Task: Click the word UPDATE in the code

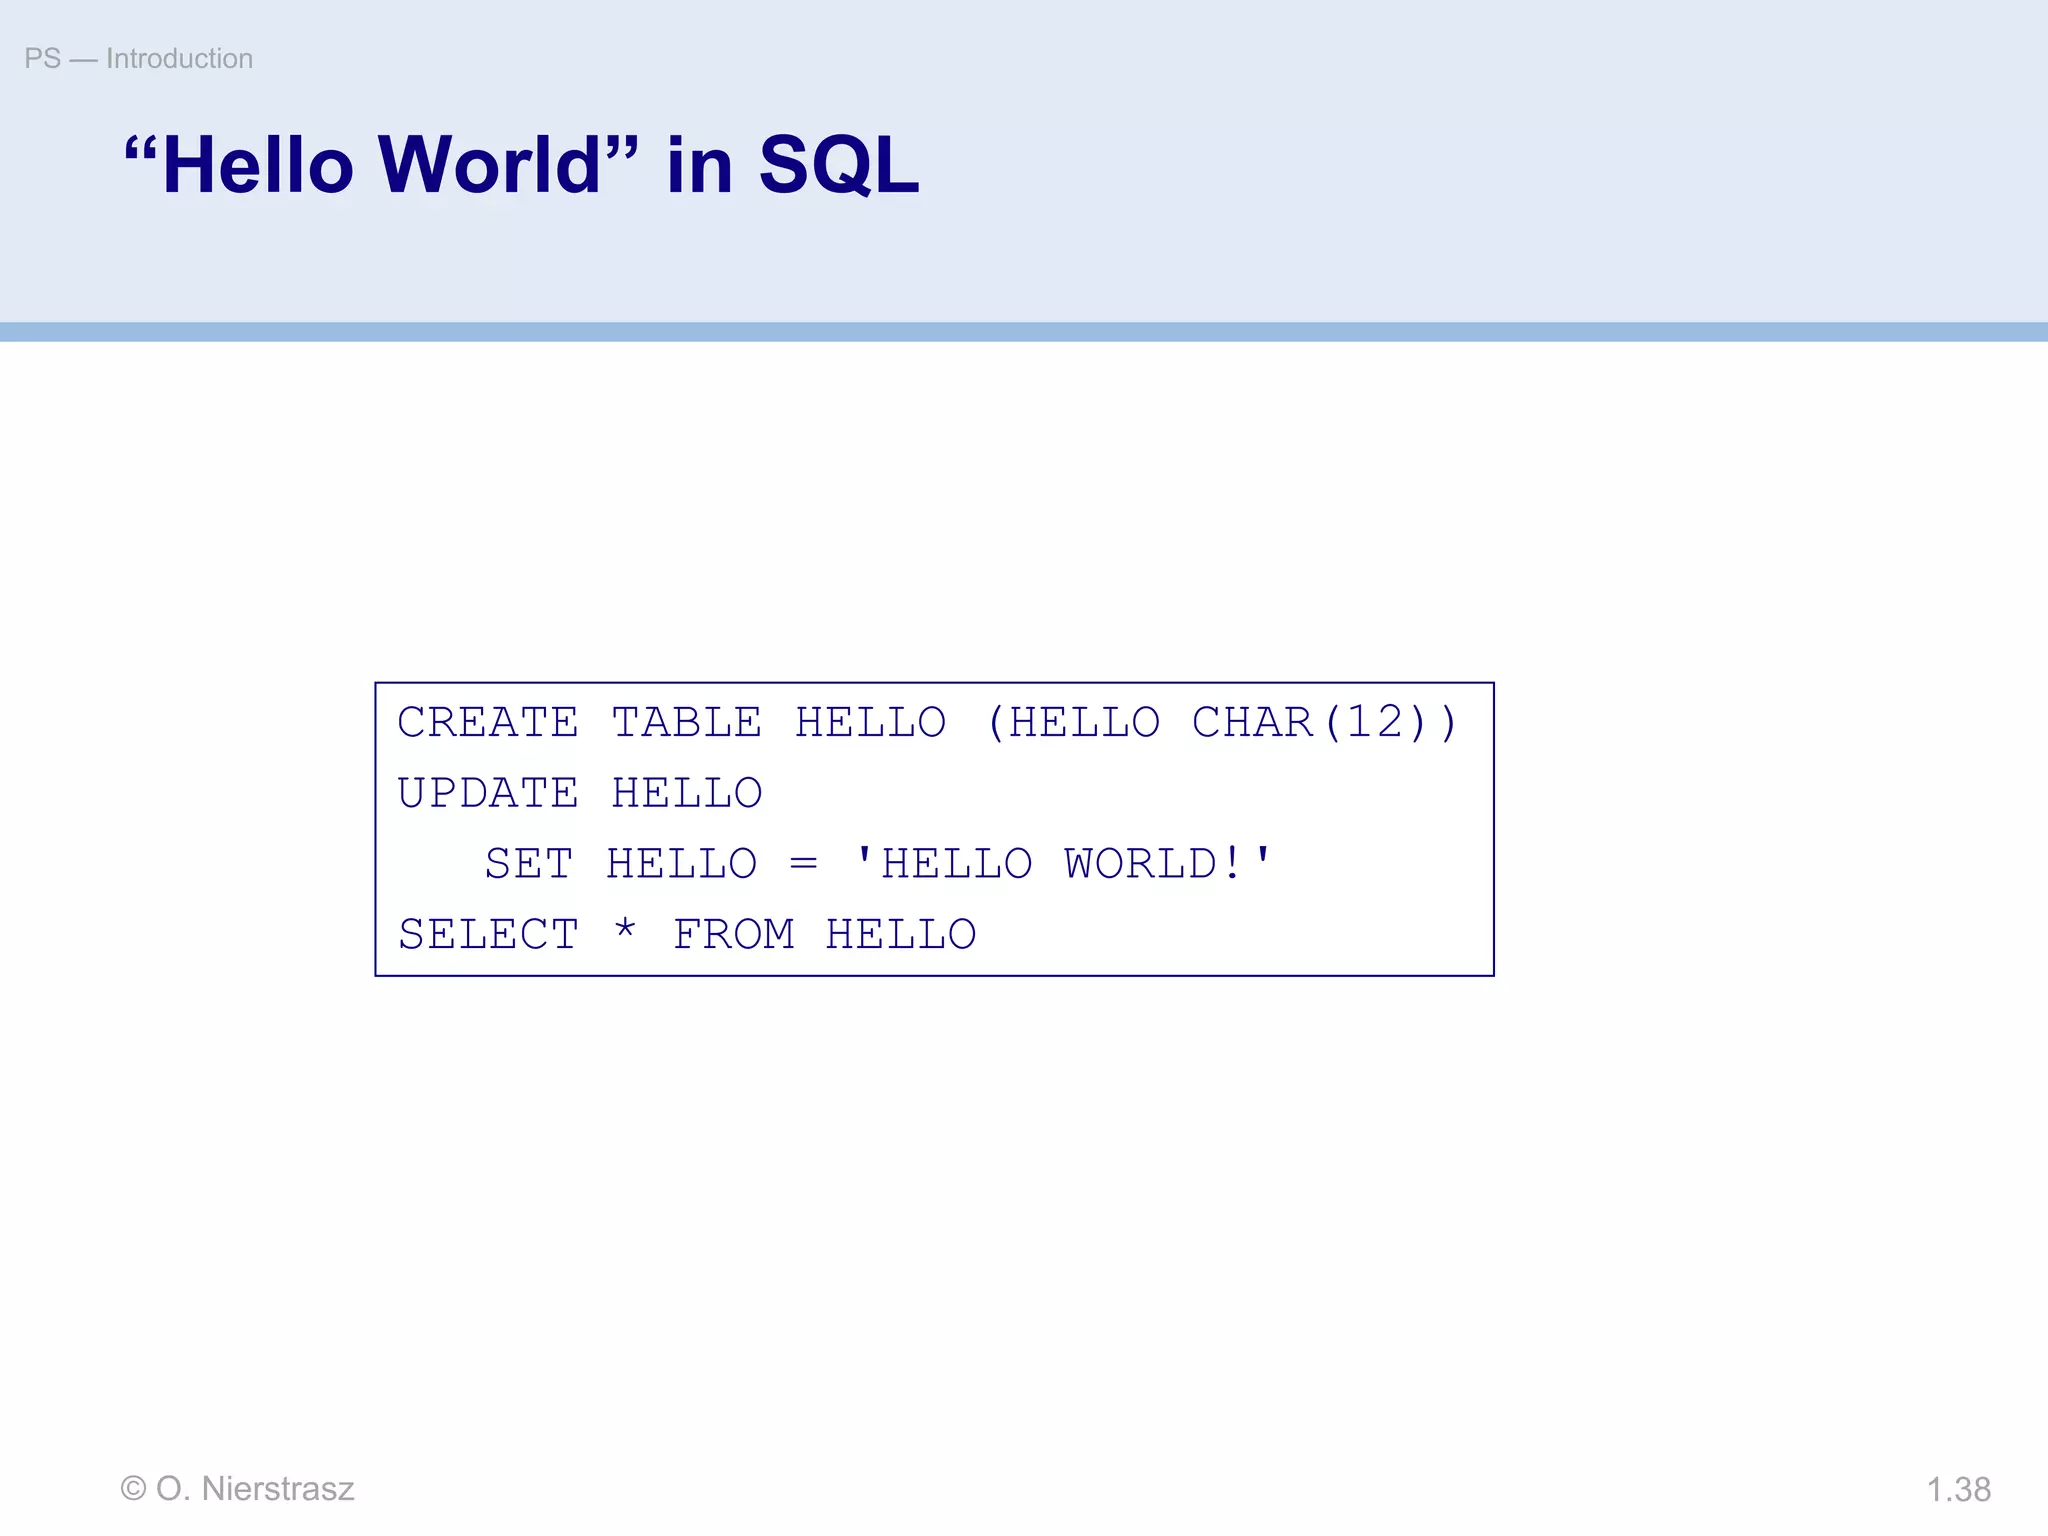Action: 488,793
